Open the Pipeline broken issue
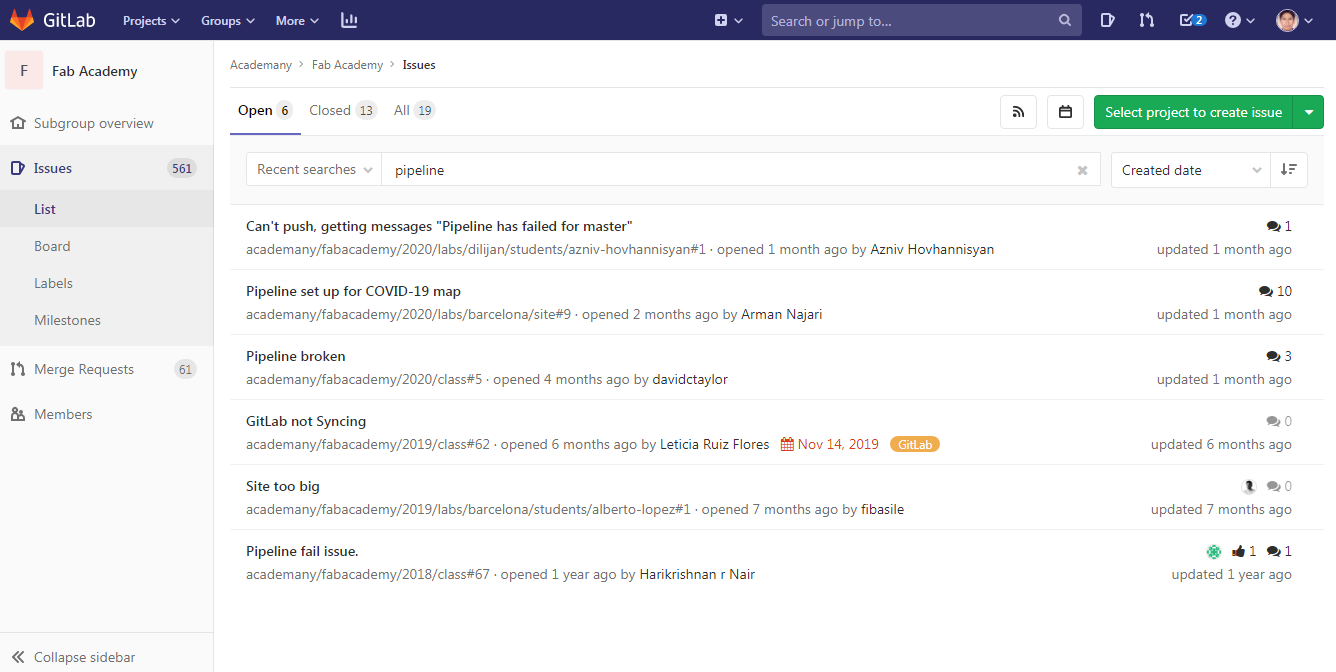 pyautogui.click(x=296, y=356)
